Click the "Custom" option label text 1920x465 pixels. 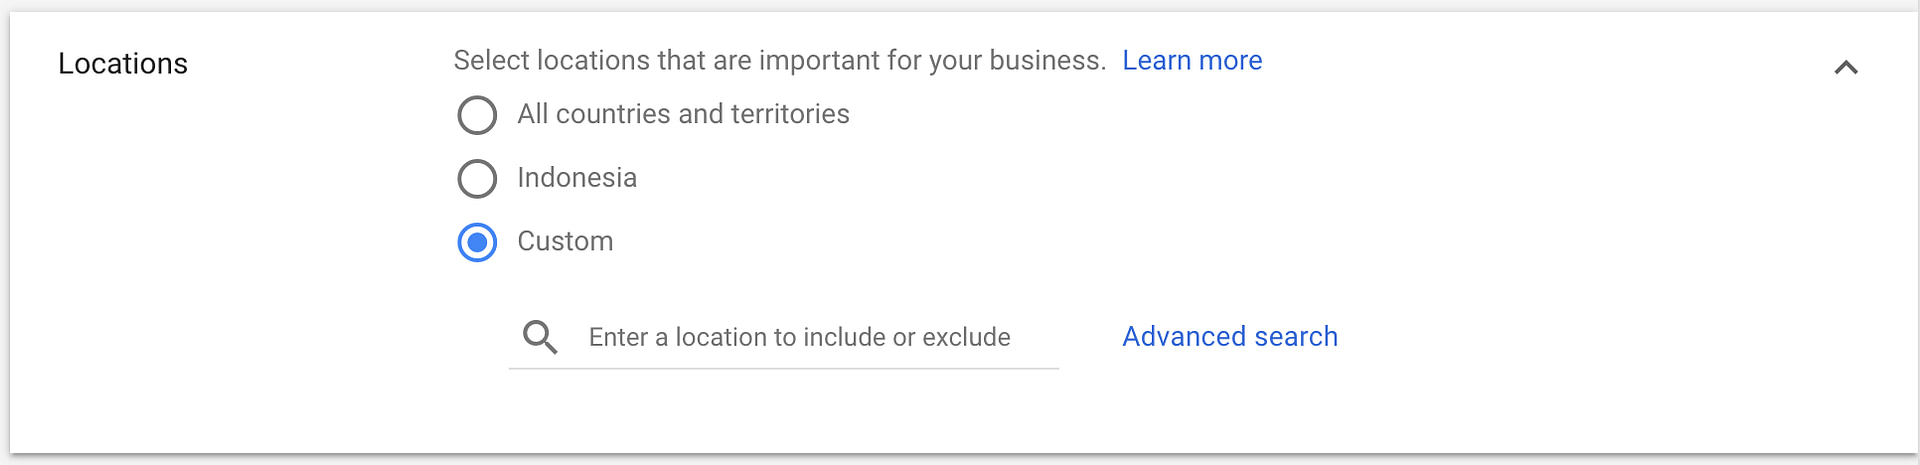(x=565, y=241)
